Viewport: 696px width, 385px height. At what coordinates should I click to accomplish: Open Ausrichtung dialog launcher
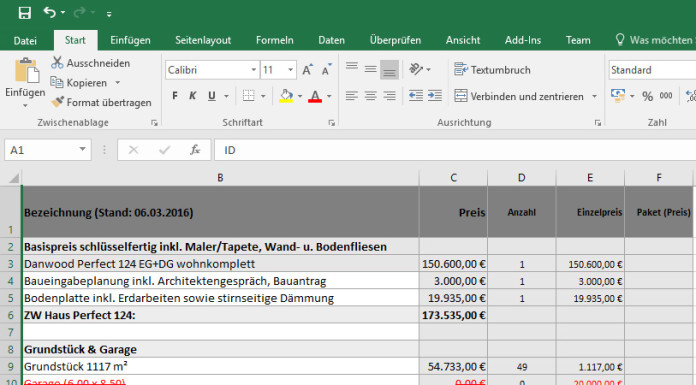(598, 123)
